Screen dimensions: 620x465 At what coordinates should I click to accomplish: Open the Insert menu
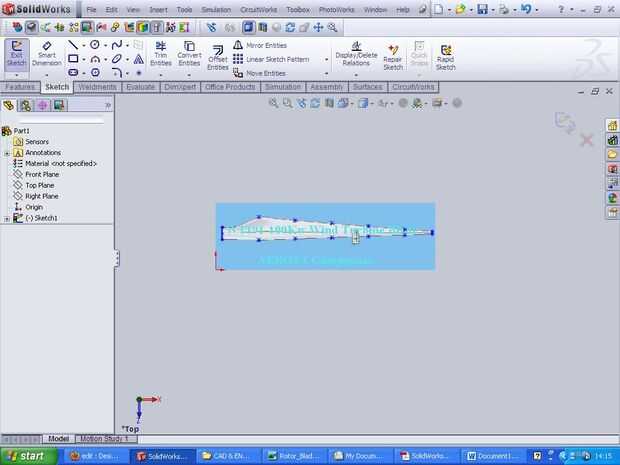pyautogui.click(x=158, y=9)
